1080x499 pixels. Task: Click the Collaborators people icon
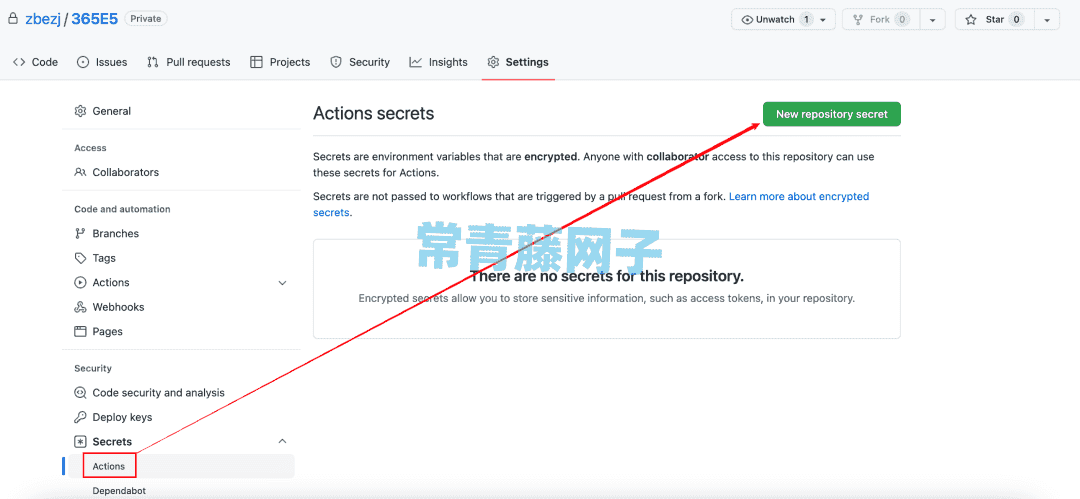80,172
